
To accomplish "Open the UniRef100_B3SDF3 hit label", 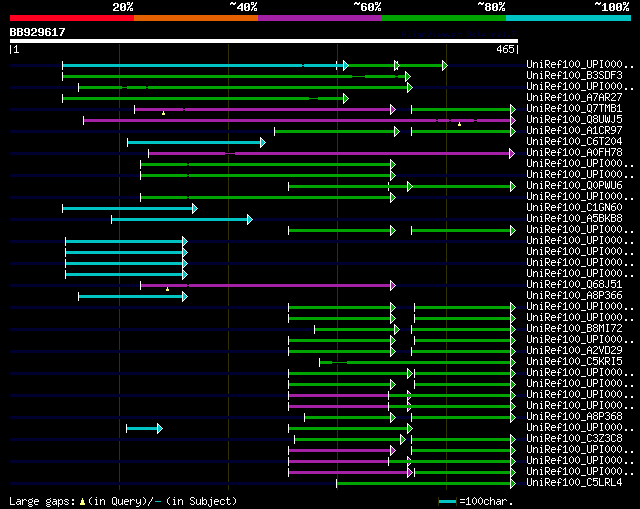I will click(x=574, y=76).
